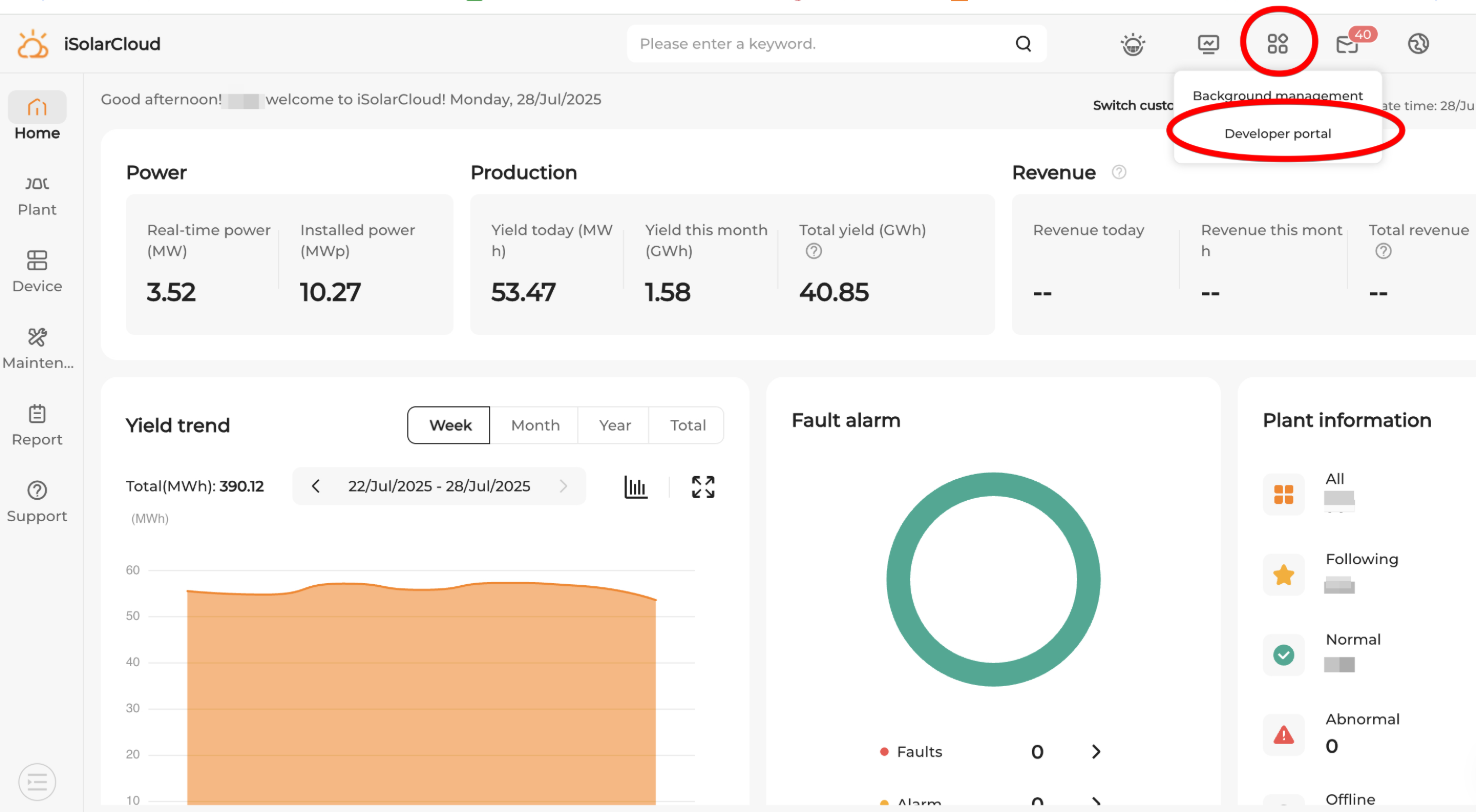Select the Week yield tab
Screen dimensions: 1476x812
449,425
